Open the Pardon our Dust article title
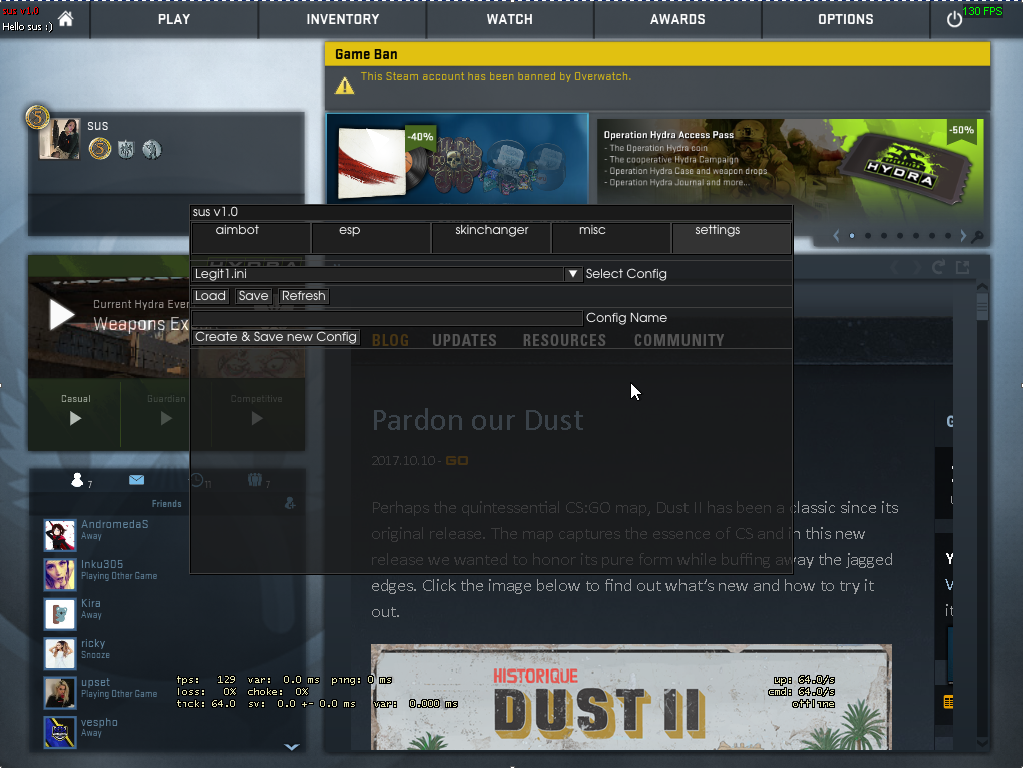The image size is (1023, 768). pyautogui.click(x=478, y=420)
